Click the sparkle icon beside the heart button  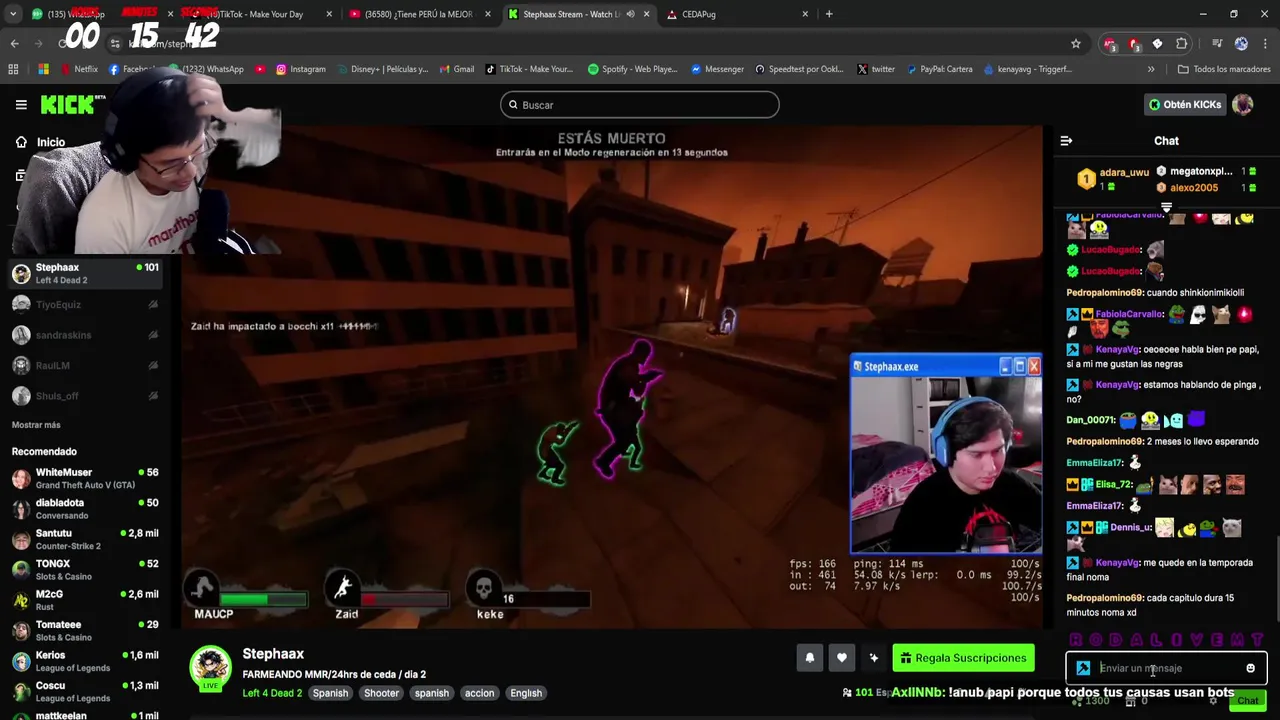pos(874,658)
